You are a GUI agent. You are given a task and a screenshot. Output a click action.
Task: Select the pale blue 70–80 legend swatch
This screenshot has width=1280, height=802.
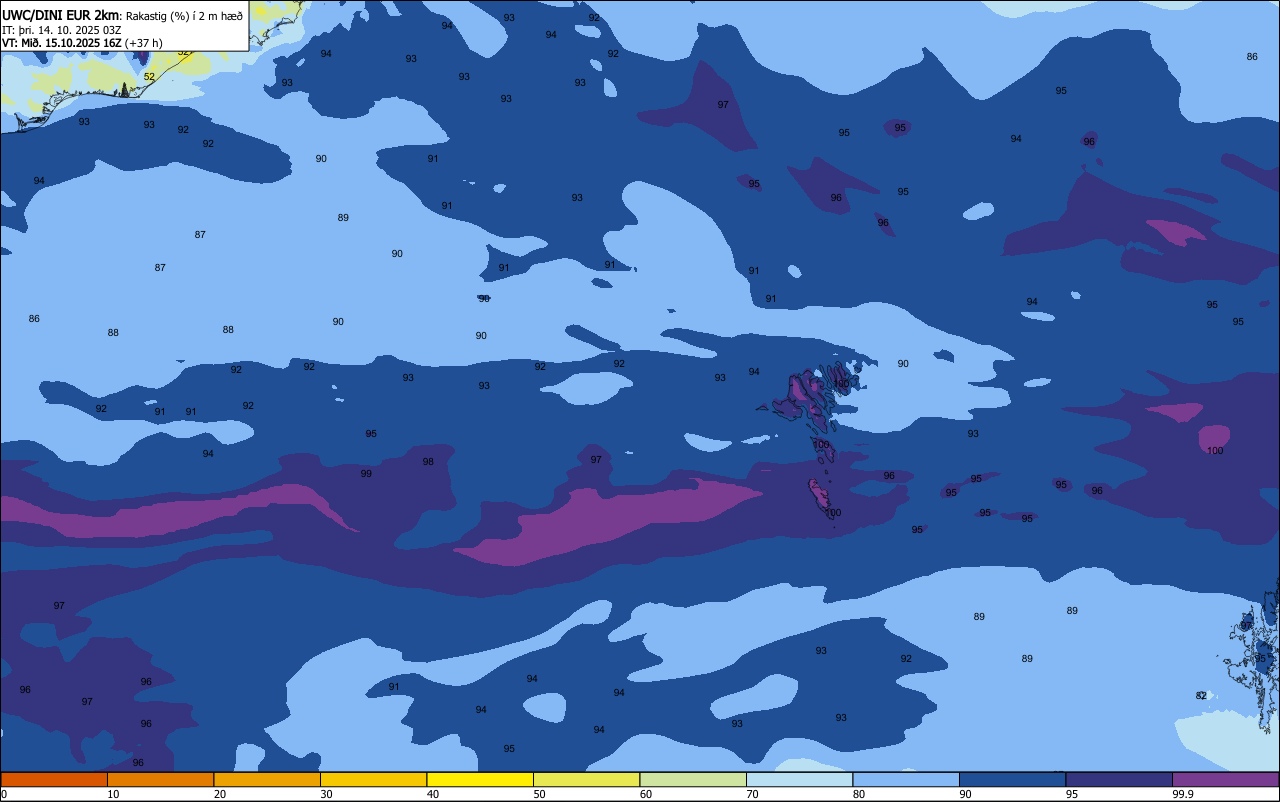tap(799, 779)
